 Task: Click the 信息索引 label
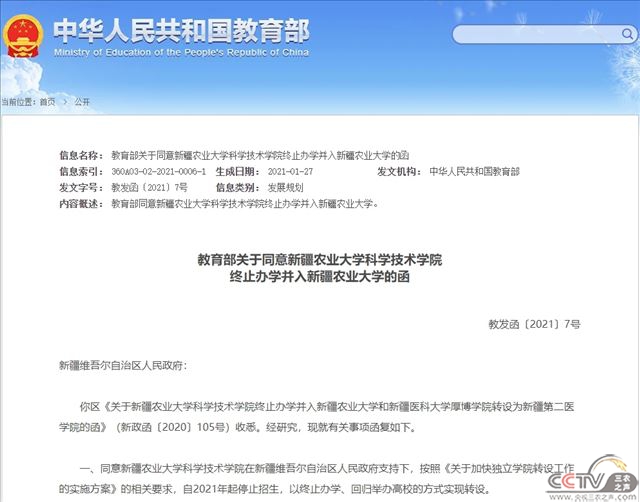coord(81,171)
